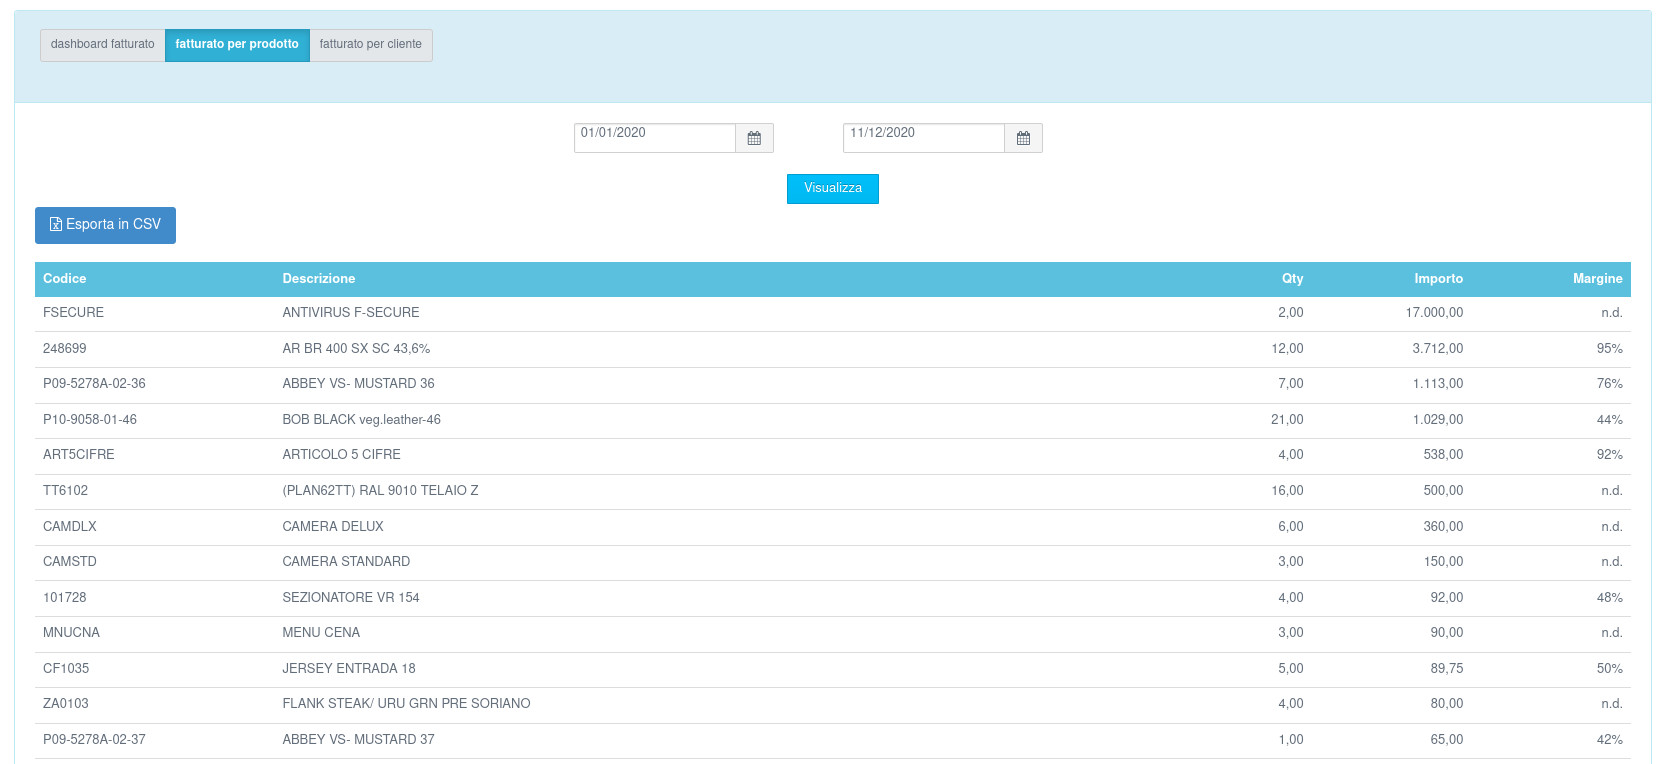
Task: Click the Esporta in CSV button
Action: point(105,225)
